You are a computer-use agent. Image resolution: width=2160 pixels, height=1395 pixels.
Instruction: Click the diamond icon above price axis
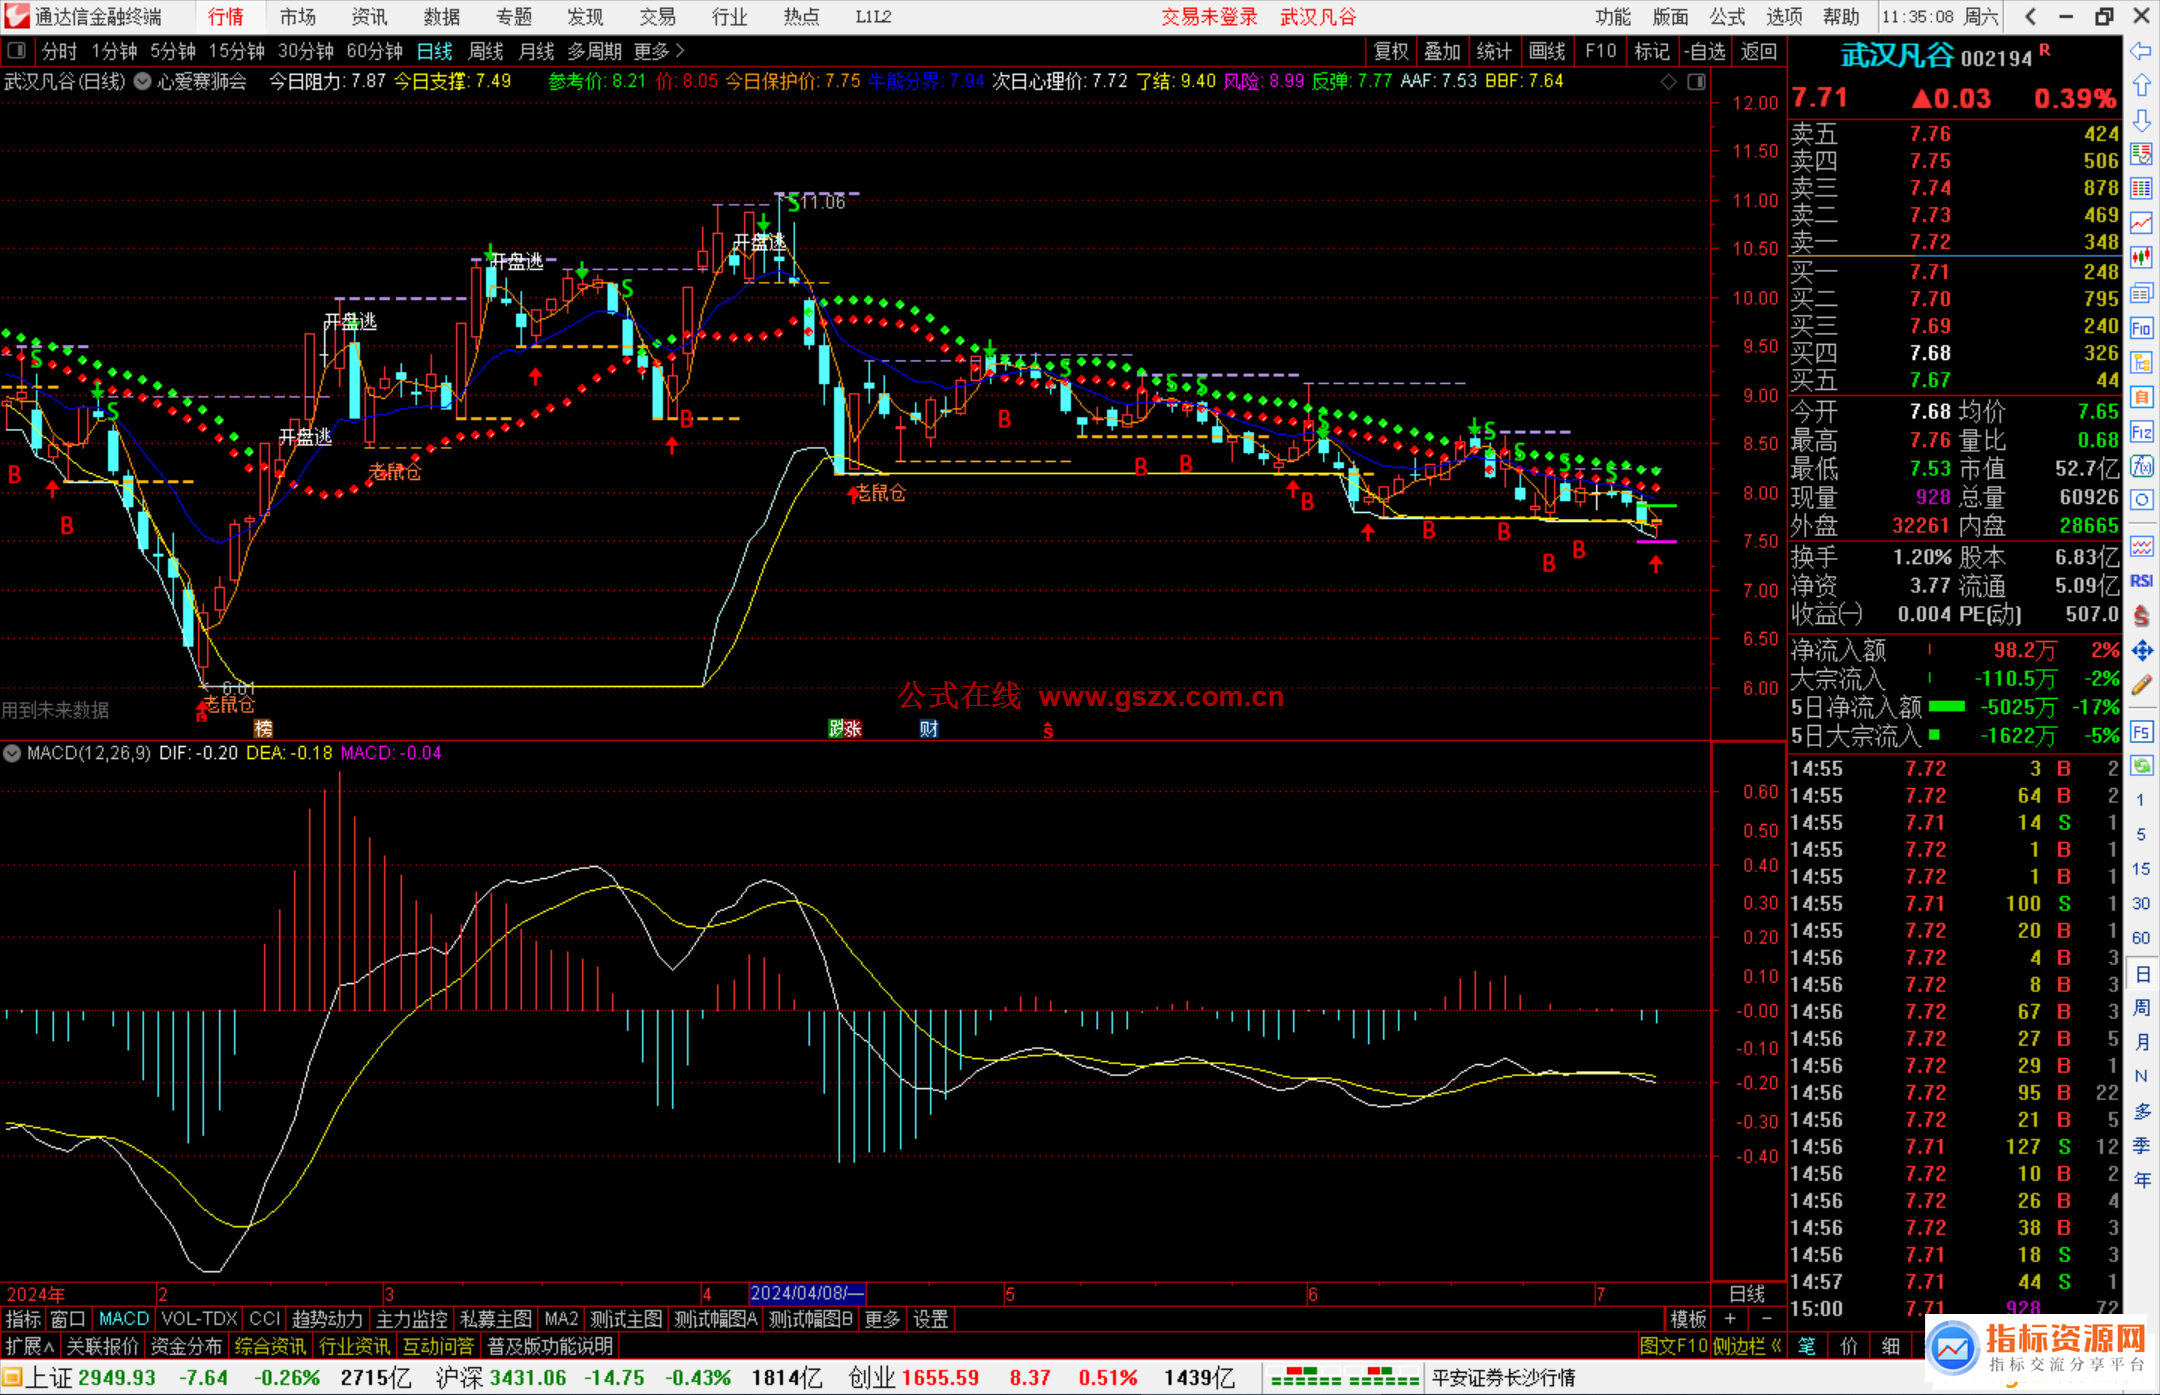pos(1668,82)
